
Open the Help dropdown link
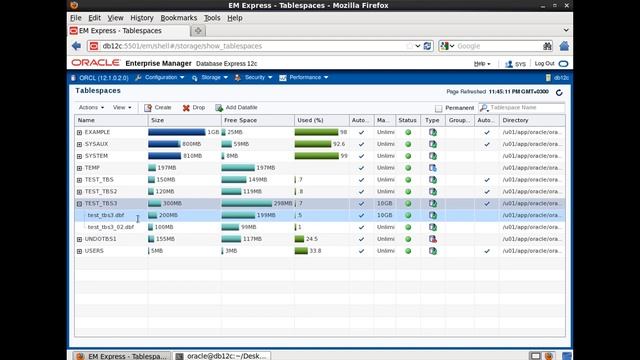click(x=482, y=64)
